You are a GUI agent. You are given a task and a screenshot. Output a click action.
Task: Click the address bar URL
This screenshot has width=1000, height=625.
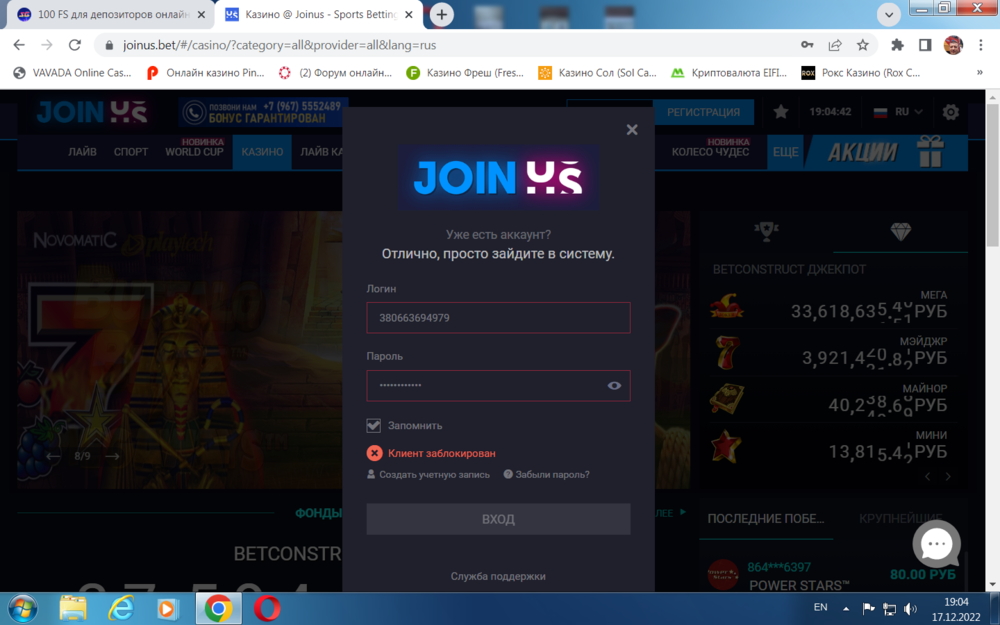[x=279, y=45]
